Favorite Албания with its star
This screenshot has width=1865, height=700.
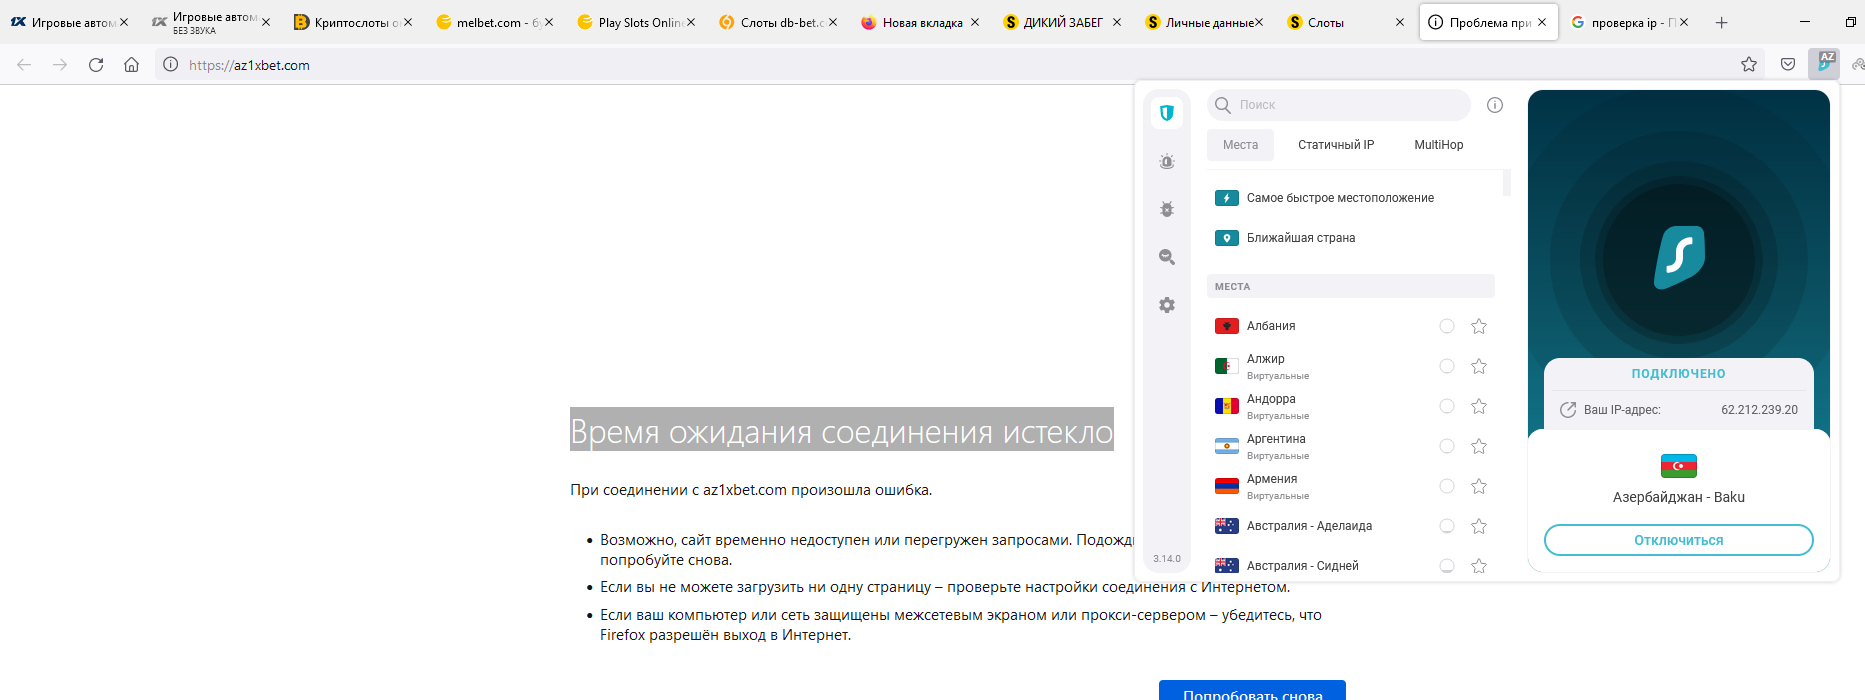coord(1479,326)
